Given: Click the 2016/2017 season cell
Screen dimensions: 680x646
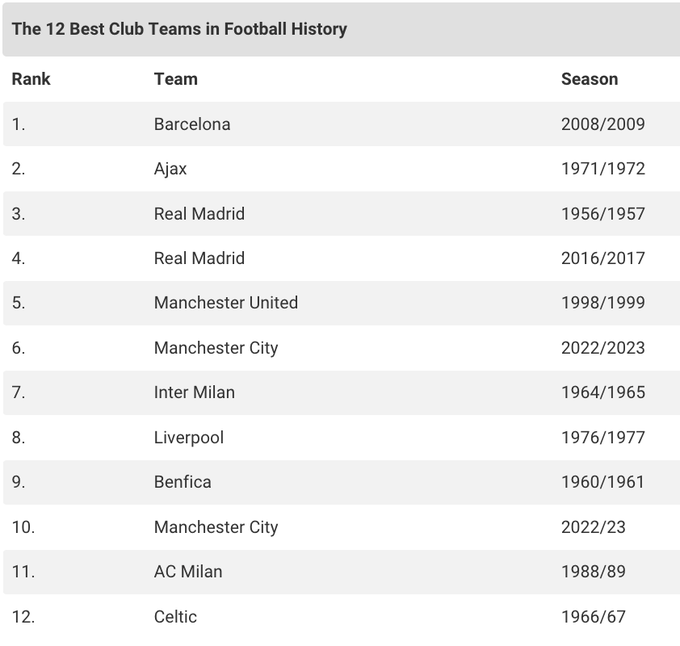Looking at the screenshot, I should pyautogui.click(x=603, y=258).
